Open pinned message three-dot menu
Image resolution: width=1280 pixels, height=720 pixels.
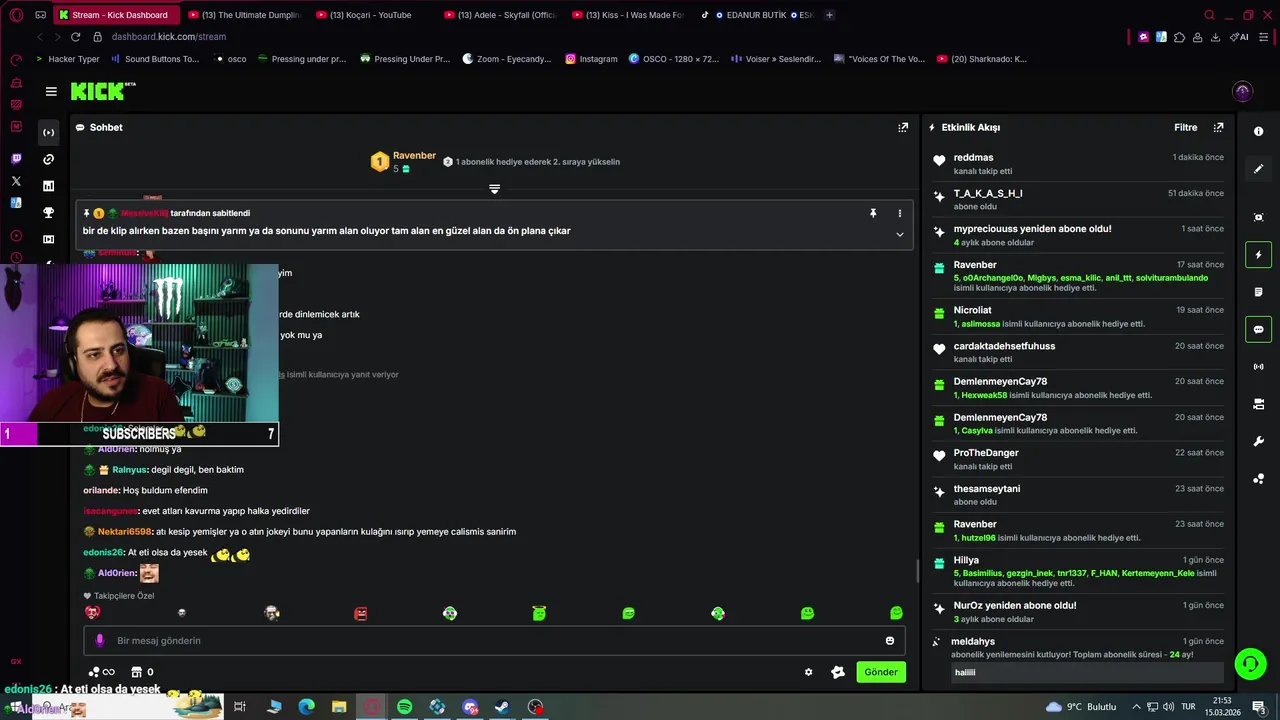pyautogui.click(x=899, y=213)
